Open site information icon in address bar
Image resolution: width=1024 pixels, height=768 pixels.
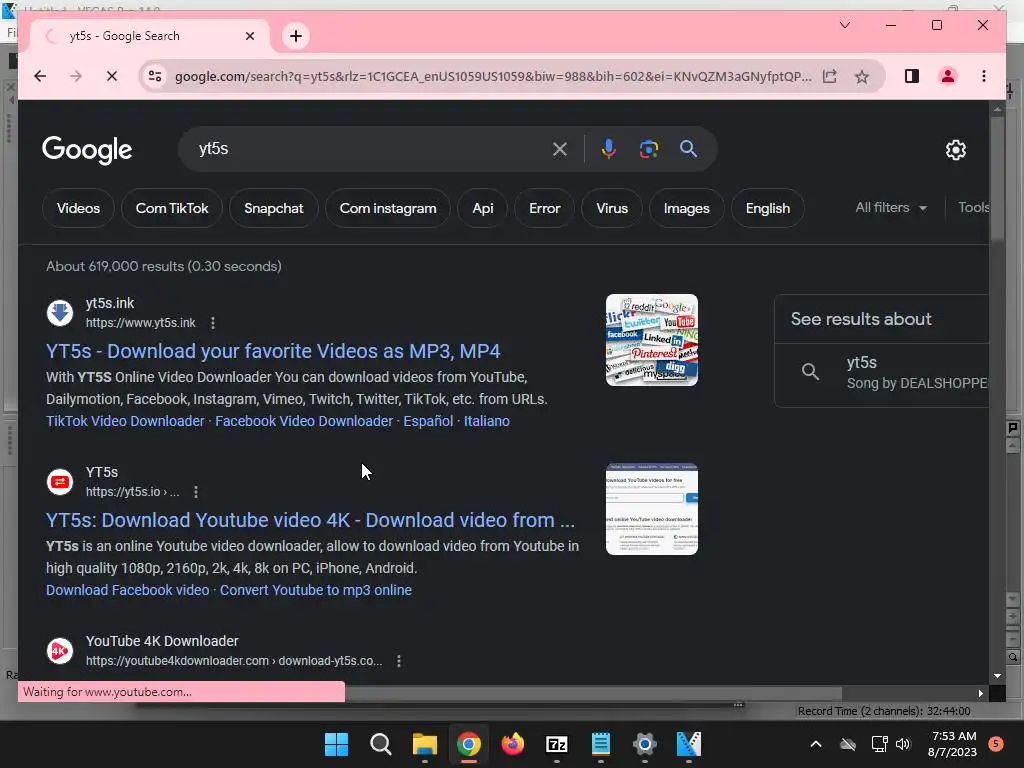pyautogui.click(x=155, y=76)
